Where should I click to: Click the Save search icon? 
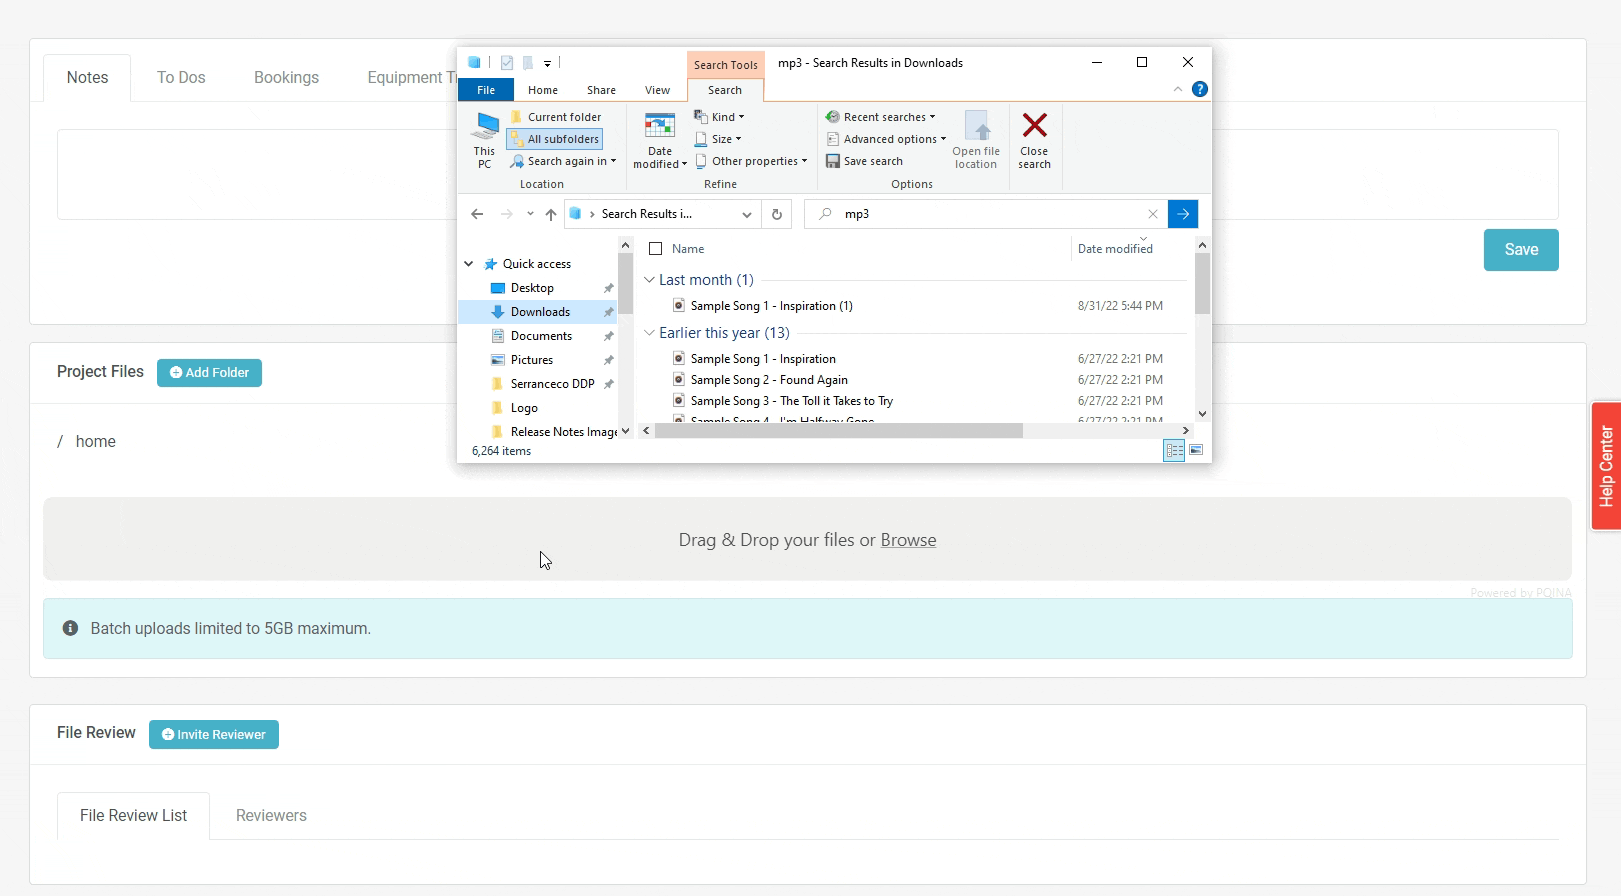tap(832, 161)
